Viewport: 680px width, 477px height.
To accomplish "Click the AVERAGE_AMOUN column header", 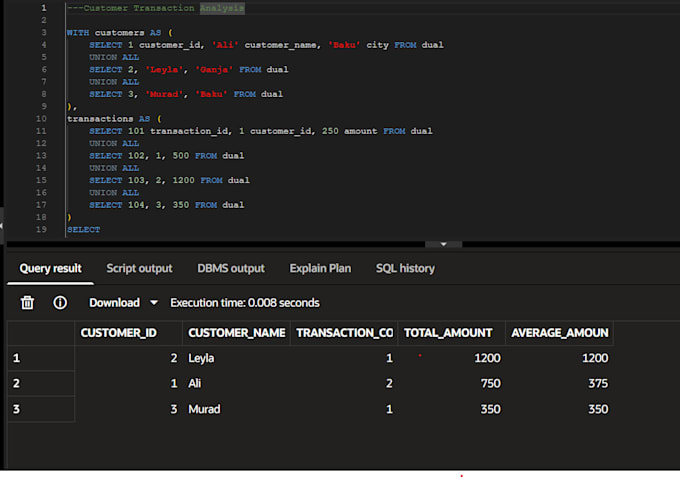I will pyautogui.click(x=559, y=333).
